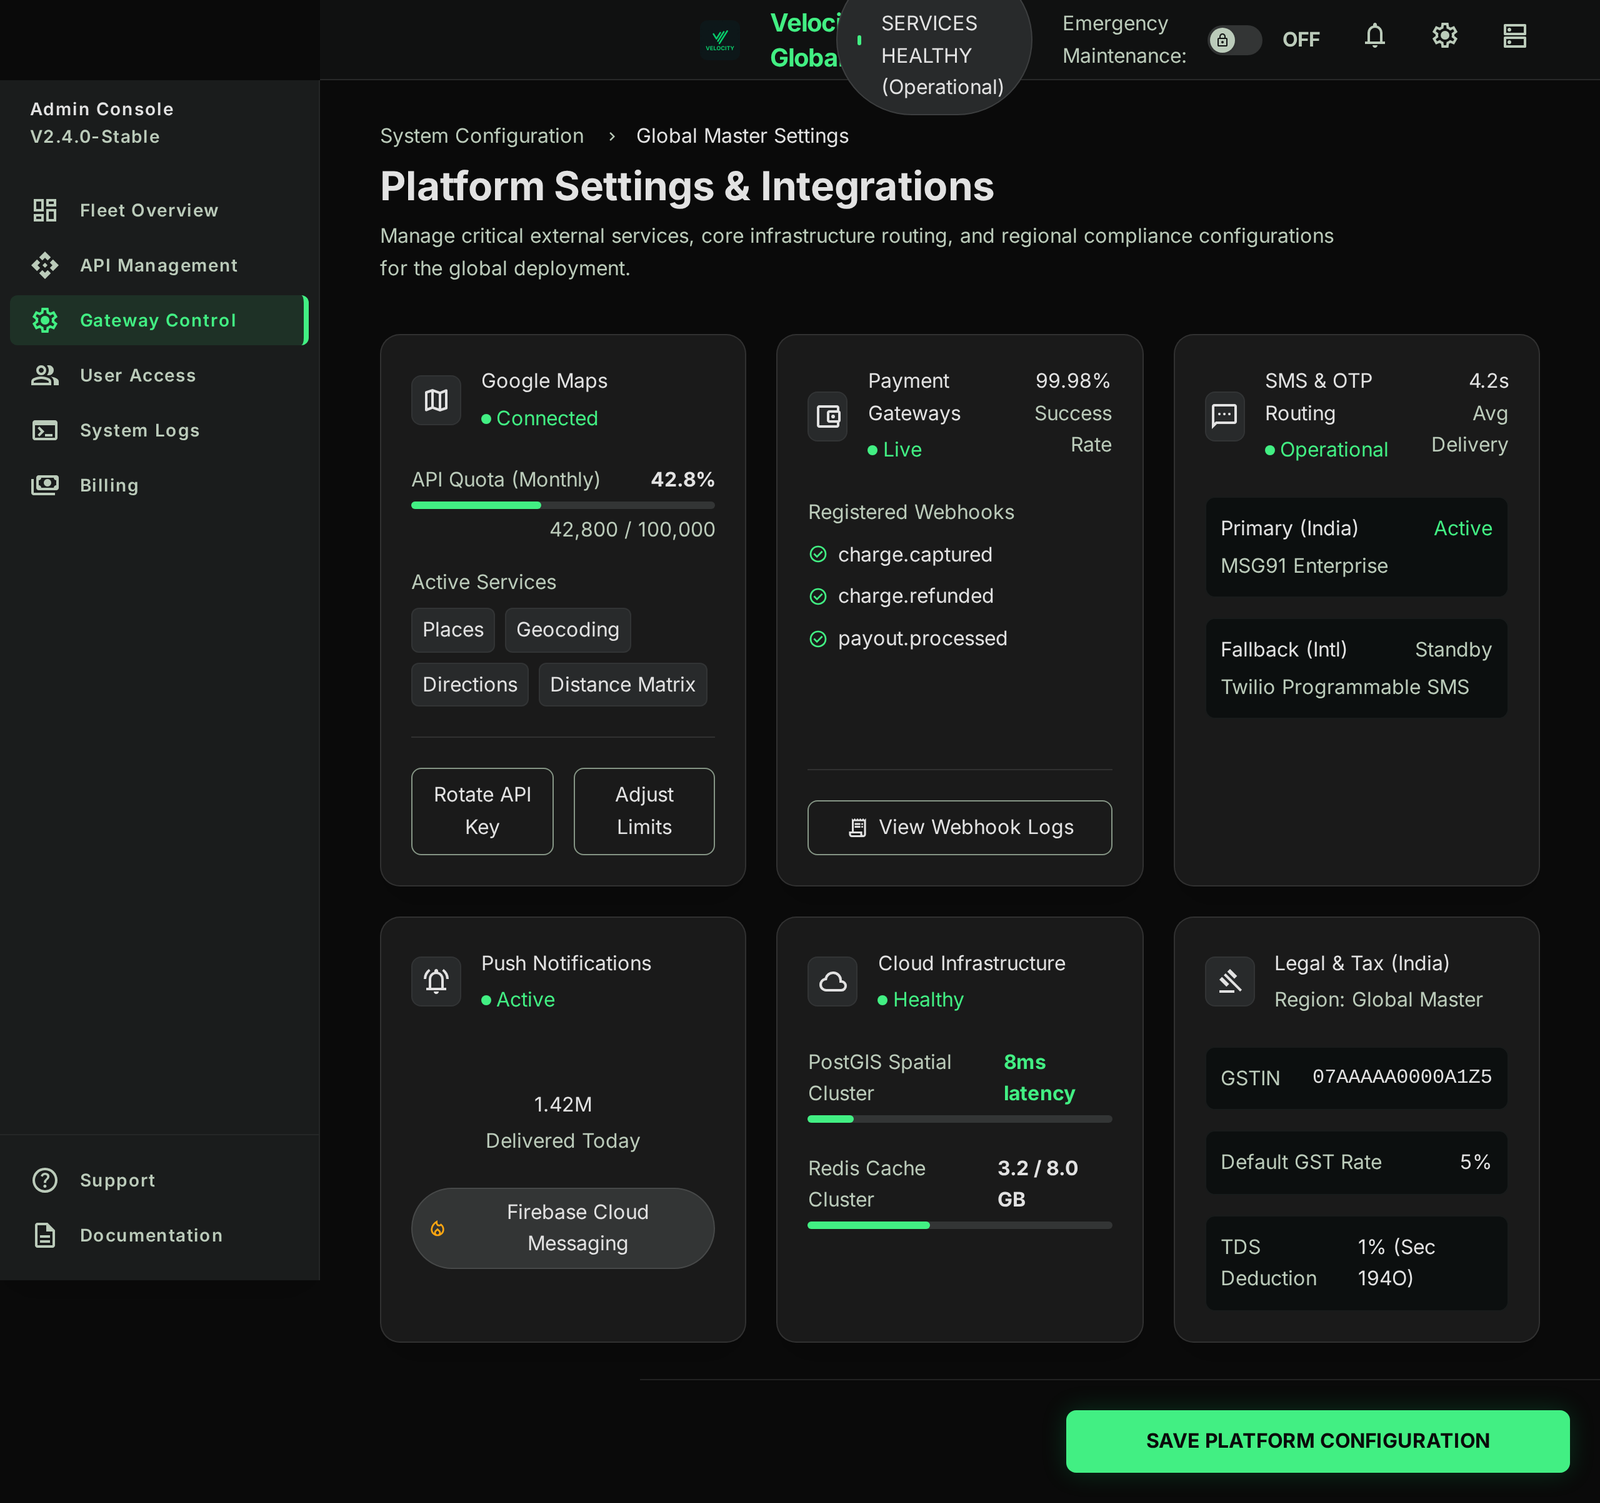This screenshot has width=1600, height=1503.
Task: Select Fallback (Intl) Twilio route
Action: [x=1356, y=668]
